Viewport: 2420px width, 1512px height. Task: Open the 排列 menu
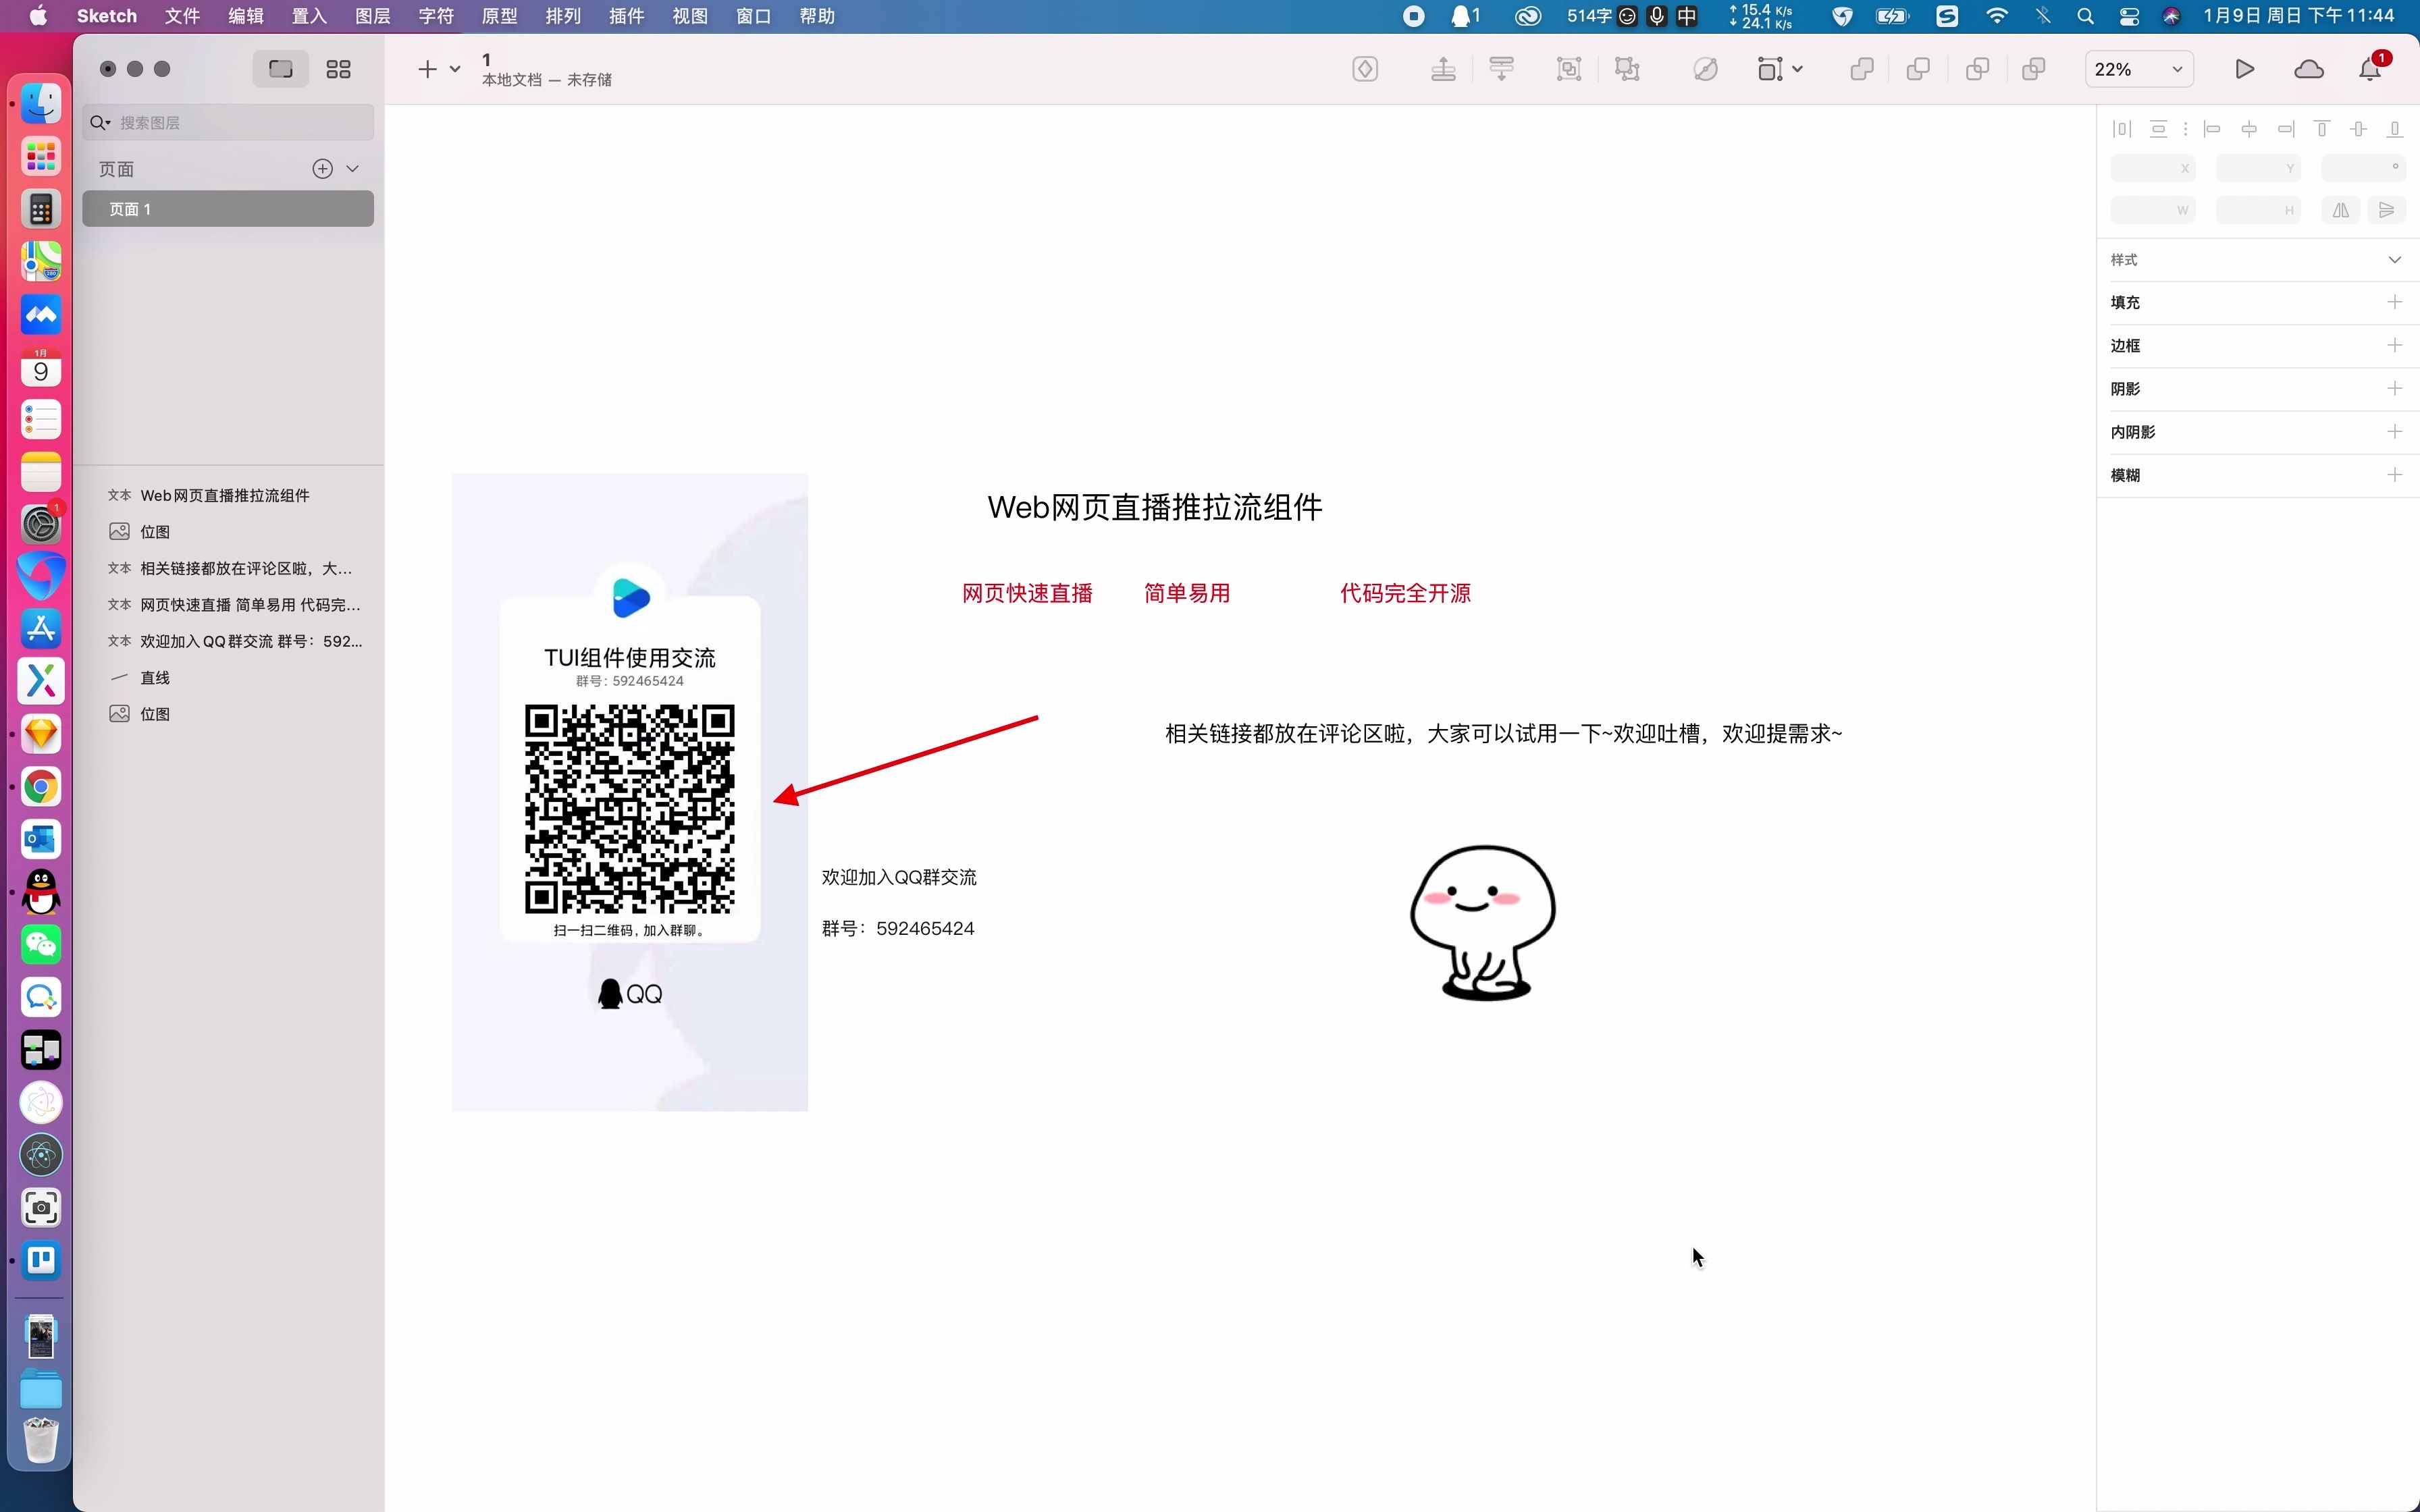(x=563, y=16)
